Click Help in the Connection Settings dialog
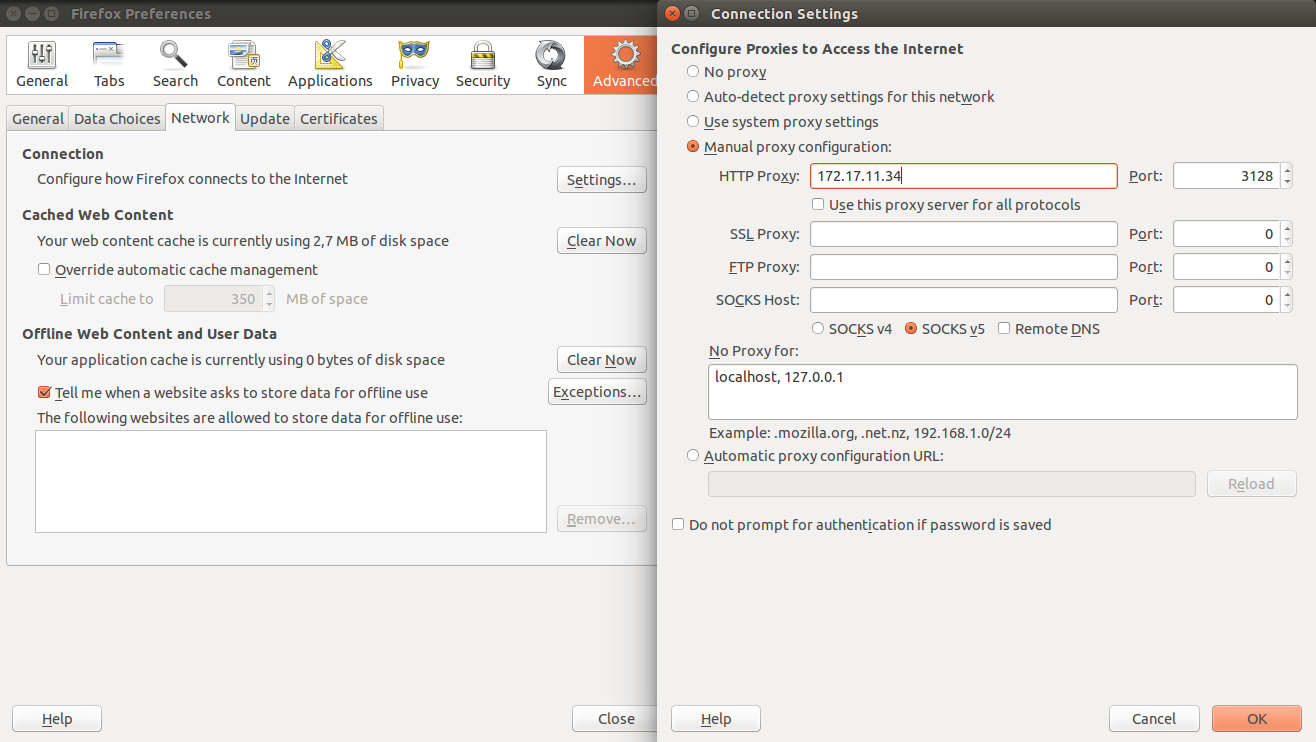Image resolution: width=1316 pixels, height=742 pixels. click(716, 718)
